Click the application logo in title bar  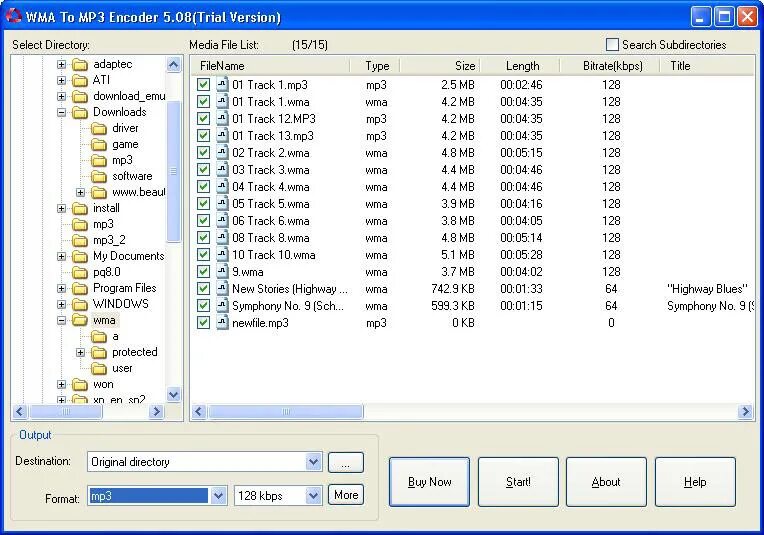pos(14,17)
